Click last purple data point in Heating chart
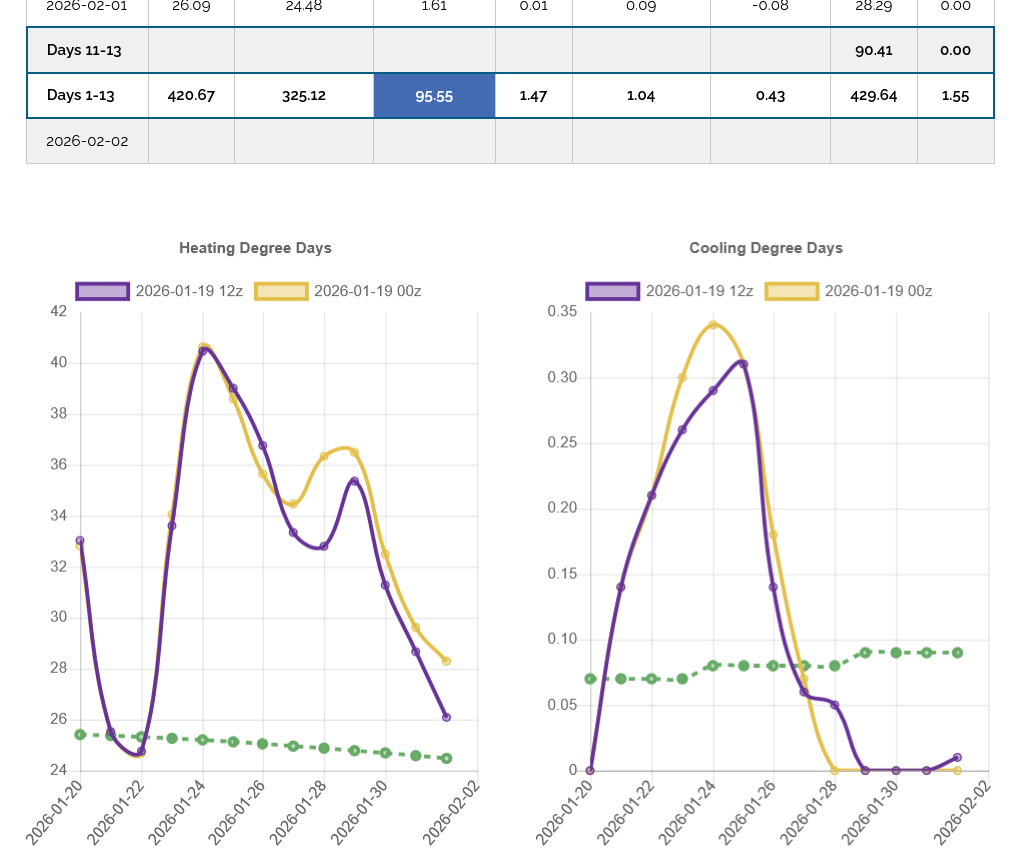 446,717
